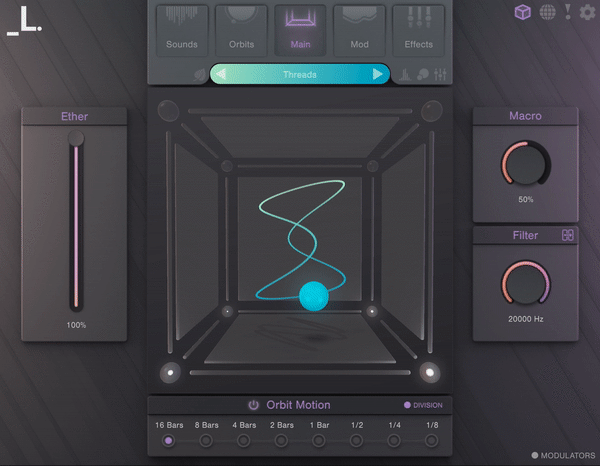Click the exclamation mark alert icon
The image size is (600, 466).
click(568, 12)
